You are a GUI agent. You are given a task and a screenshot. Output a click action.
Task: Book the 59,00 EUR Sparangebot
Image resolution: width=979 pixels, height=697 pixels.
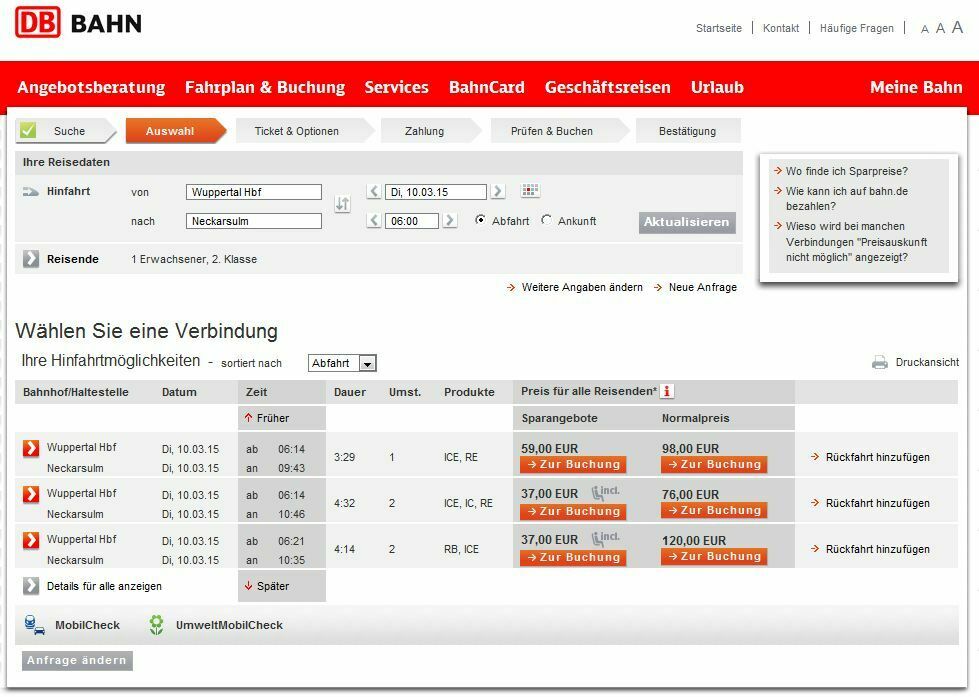click(573, 464)
